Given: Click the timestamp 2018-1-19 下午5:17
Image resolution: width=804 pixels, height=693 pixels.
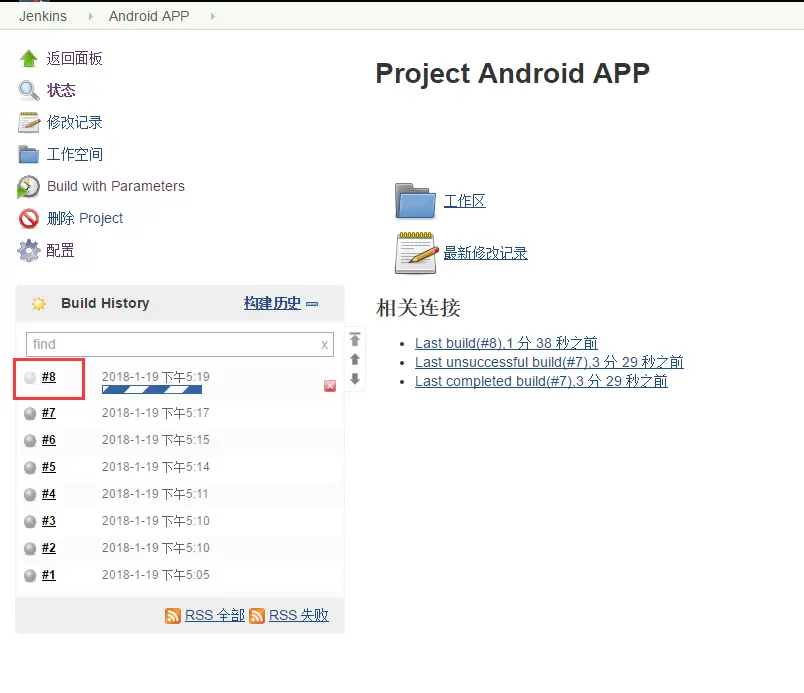Looking at the screenshot, I should 156,413.
